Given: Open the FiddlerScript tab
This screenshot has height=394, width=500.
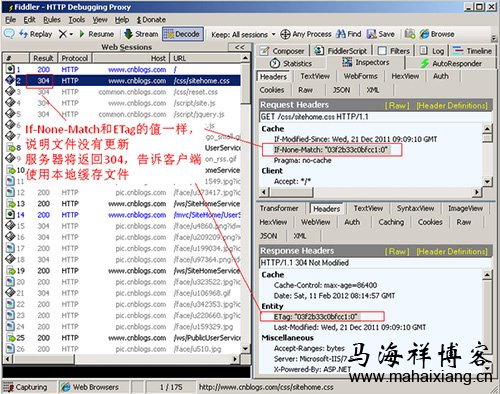Looking at the screenshot, I should coord(341,51).
